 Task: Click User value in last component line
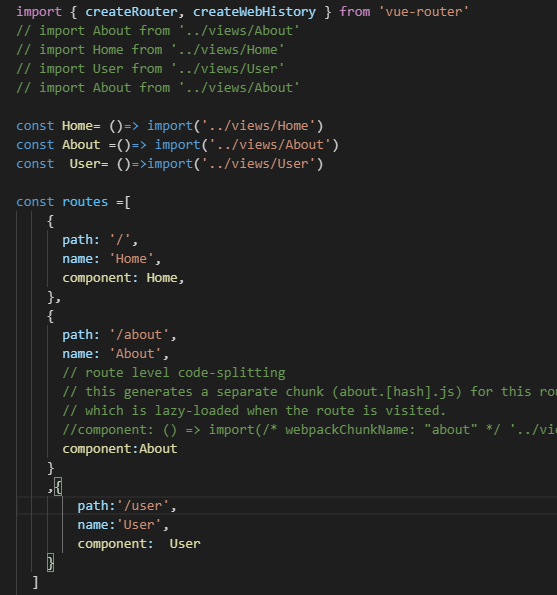(x=185, y=544)
